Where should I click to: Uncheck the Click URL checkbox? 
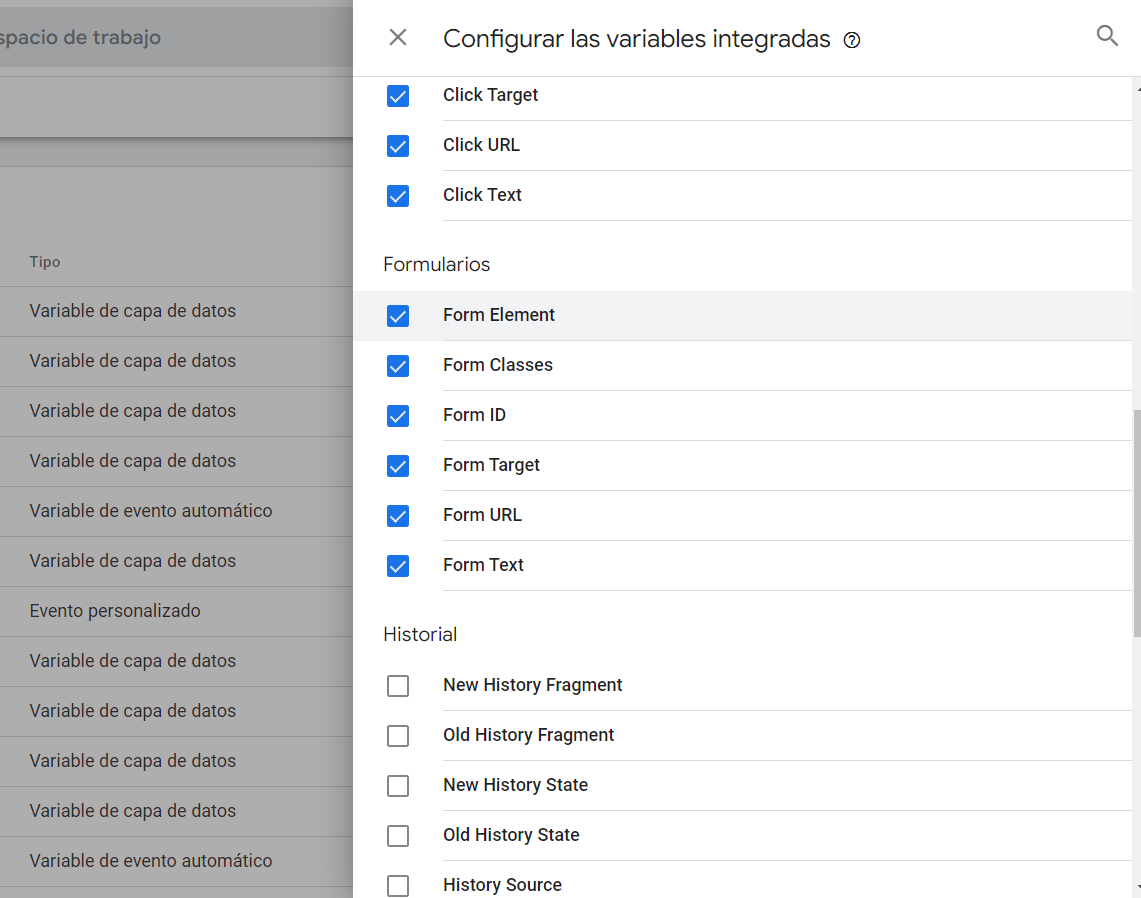(398, 146)
